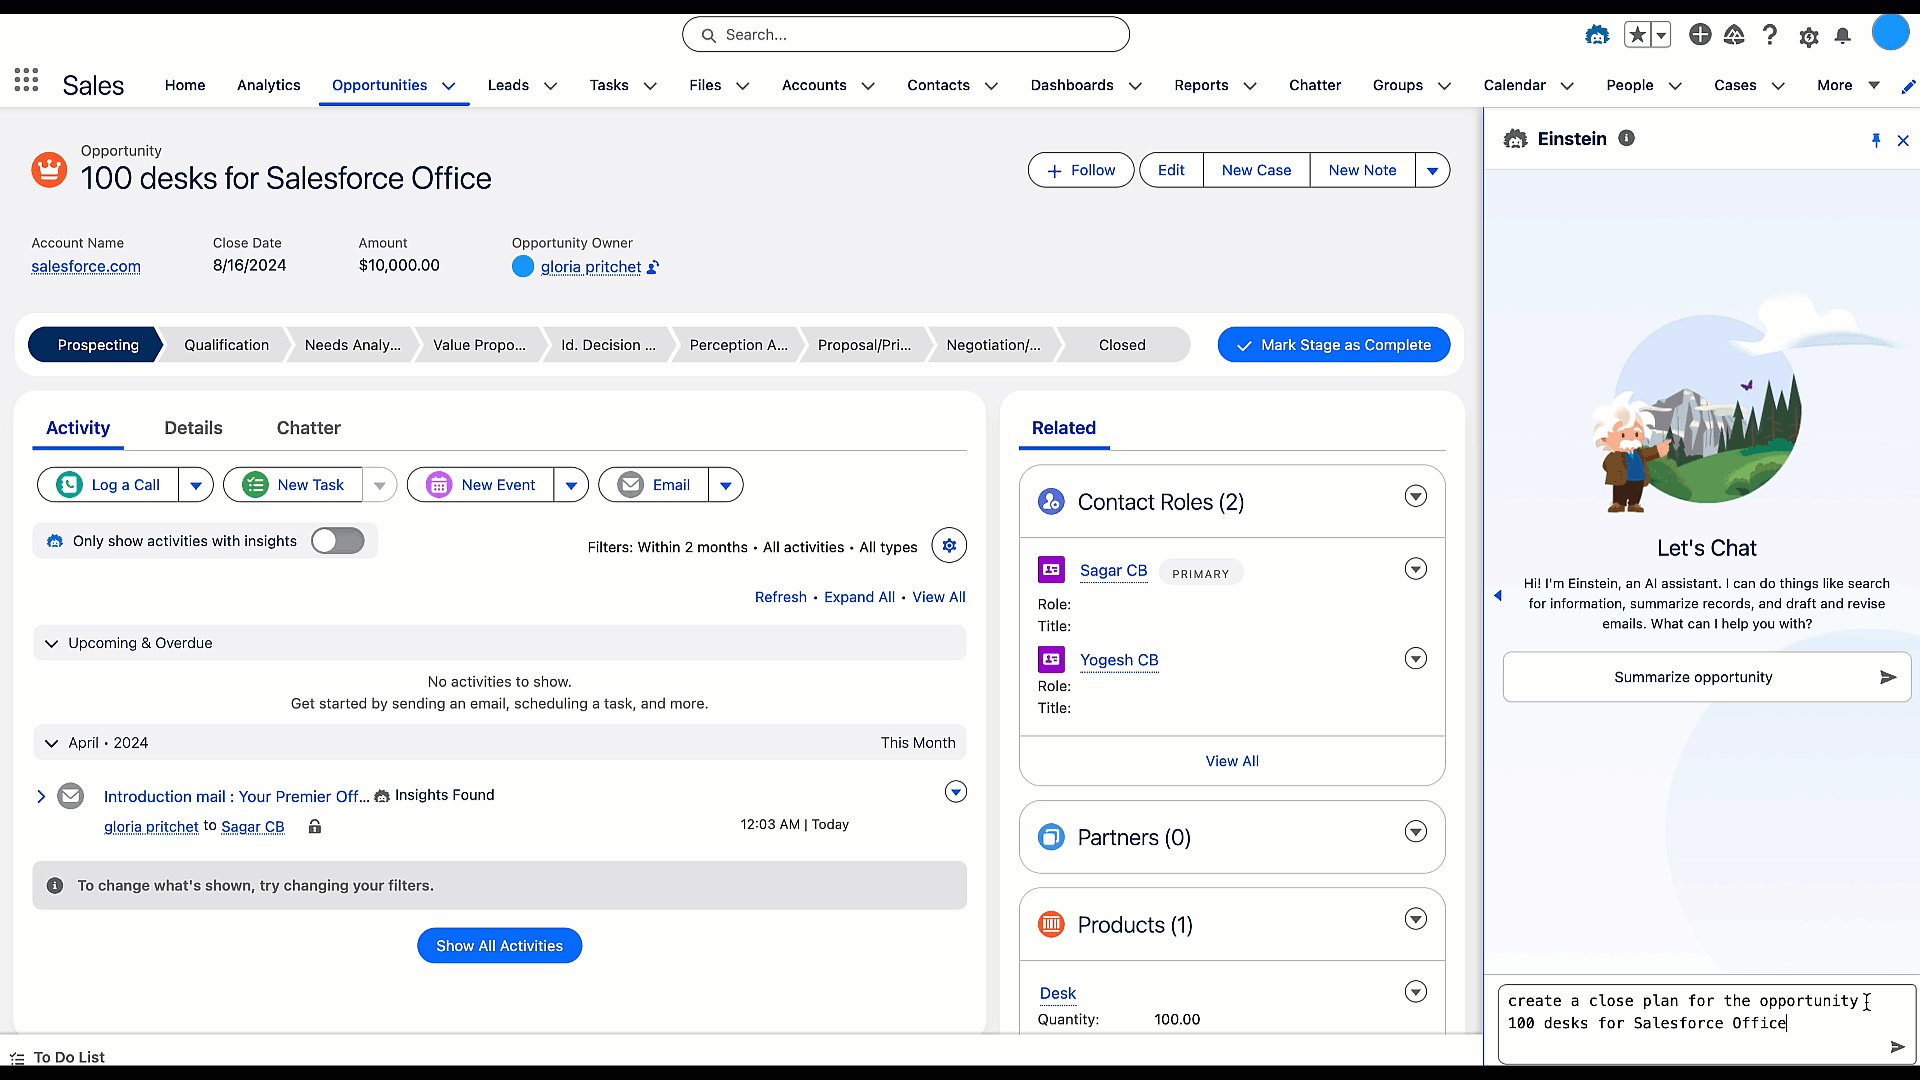Screen dimensions: 1920x1080
Task: Click the Einstein info icon
Action: pyautogui.click(x=1627, y=138)
